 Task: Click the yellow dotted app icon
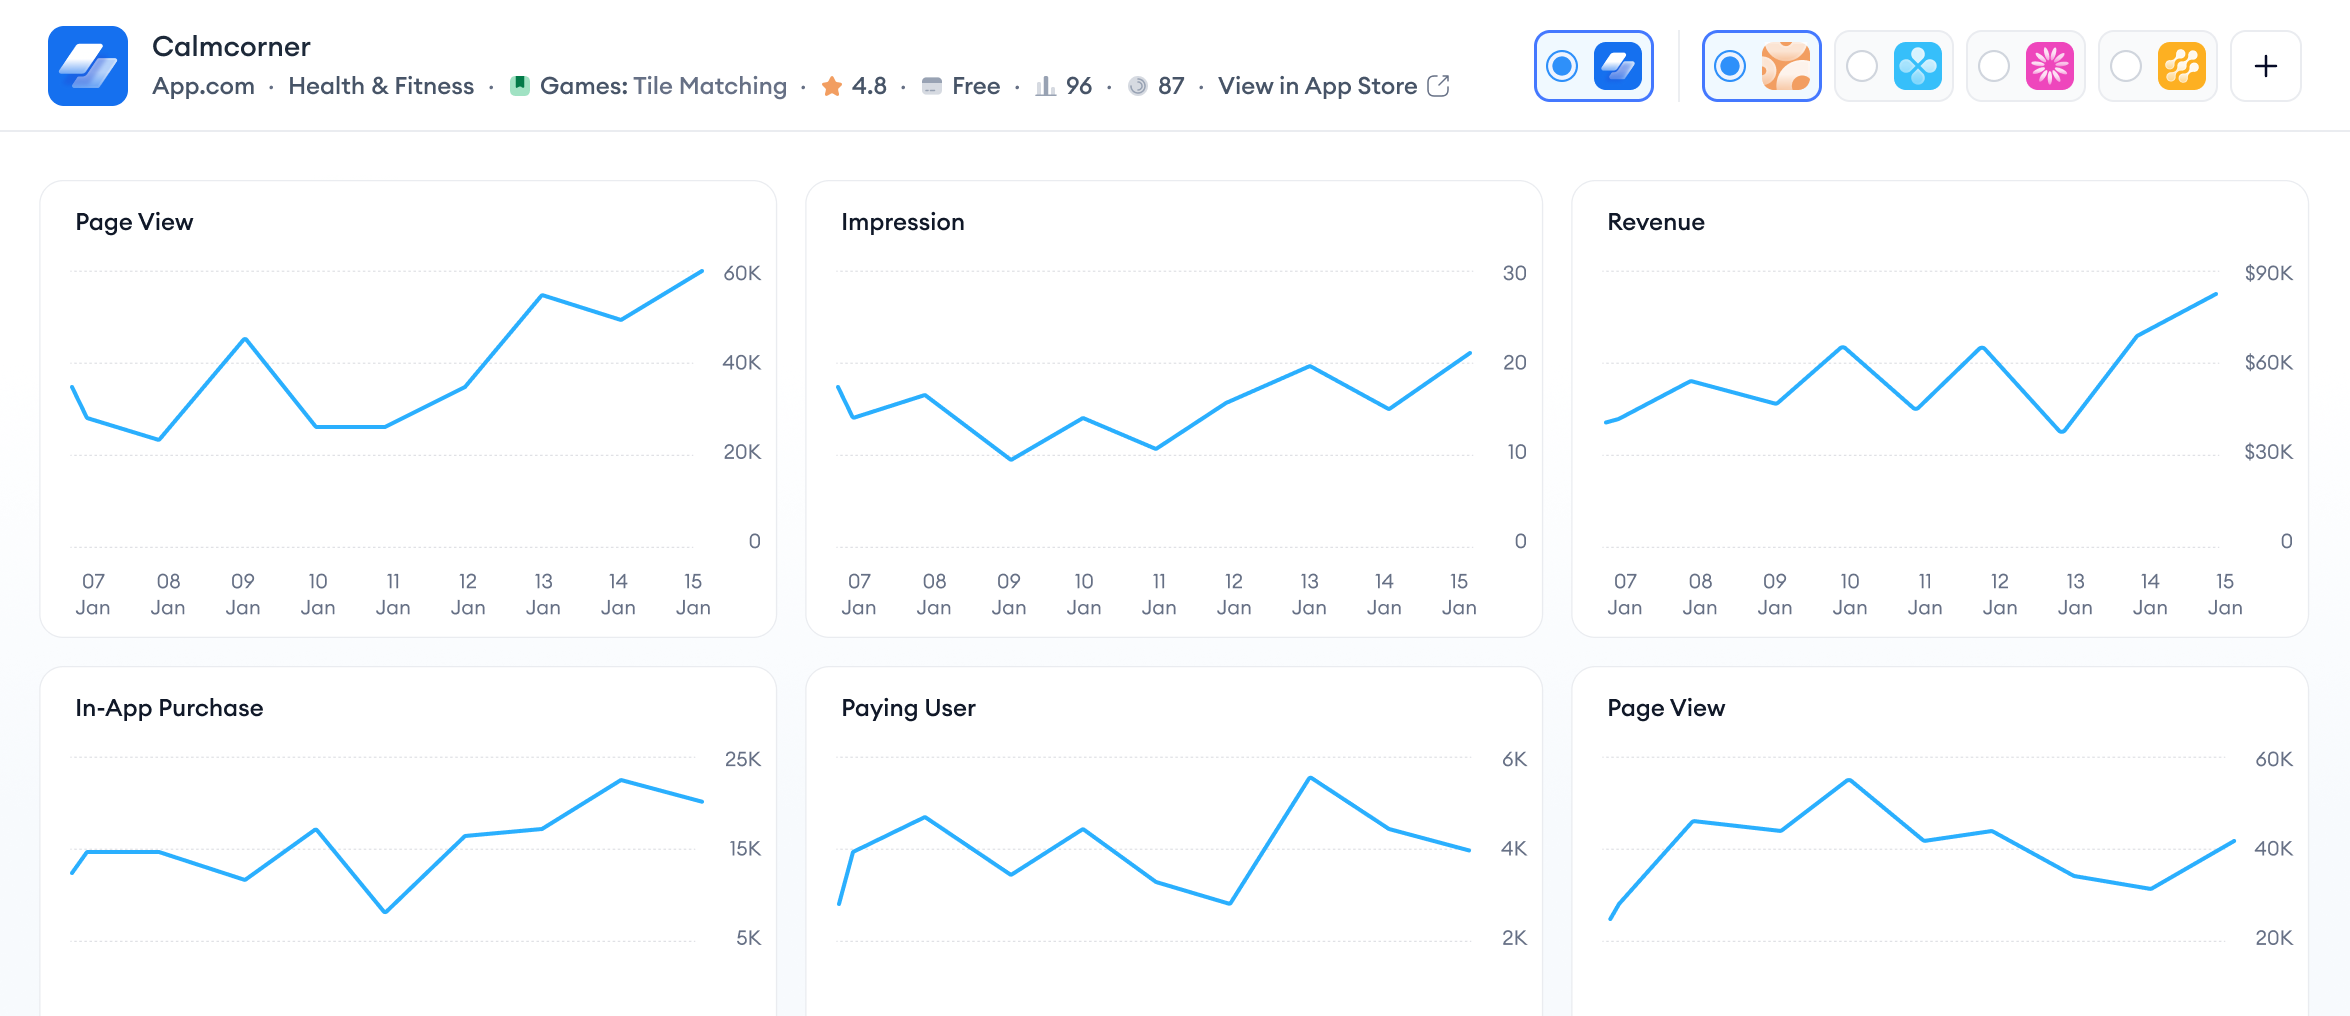tap(2182, 66)
